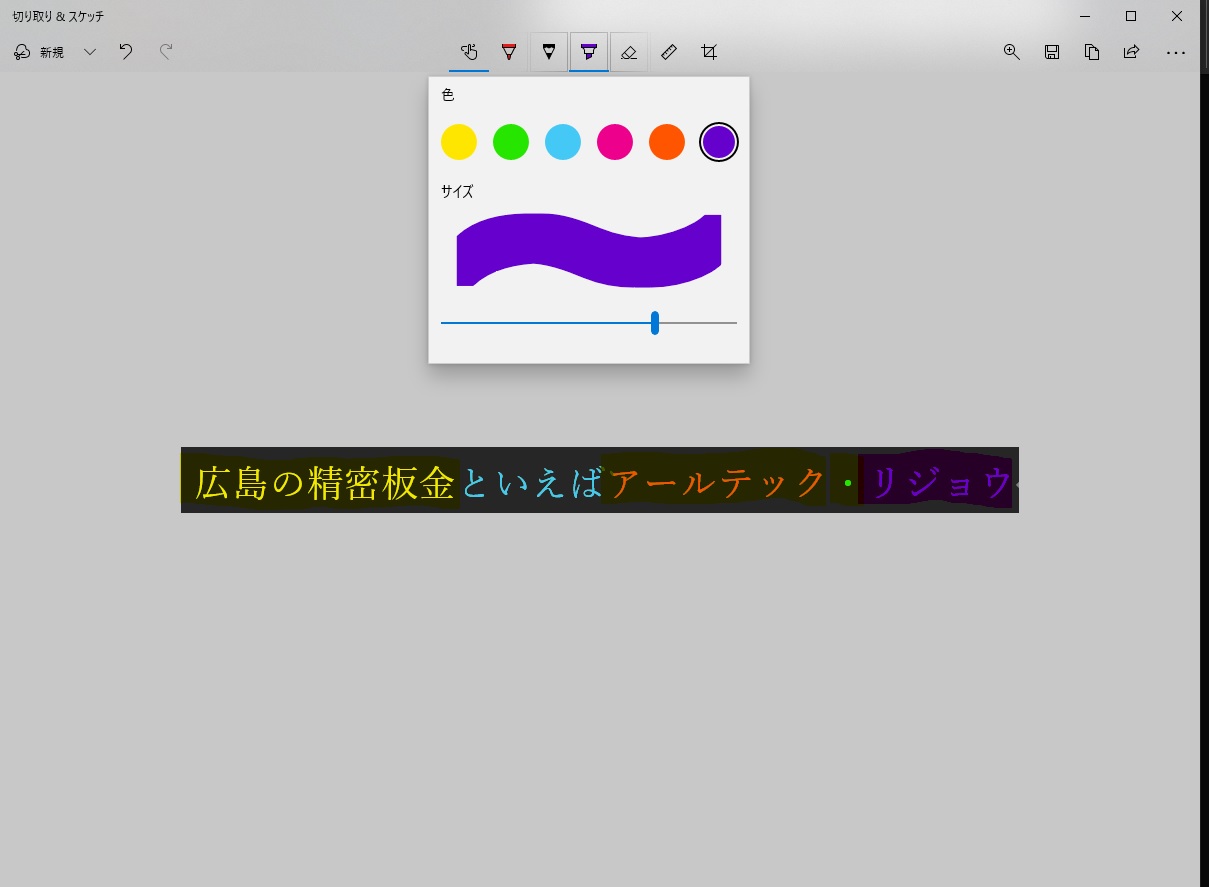Activate the image crop tool
Viewport: 1209px width, 887px height.
[x=709, y=52]
